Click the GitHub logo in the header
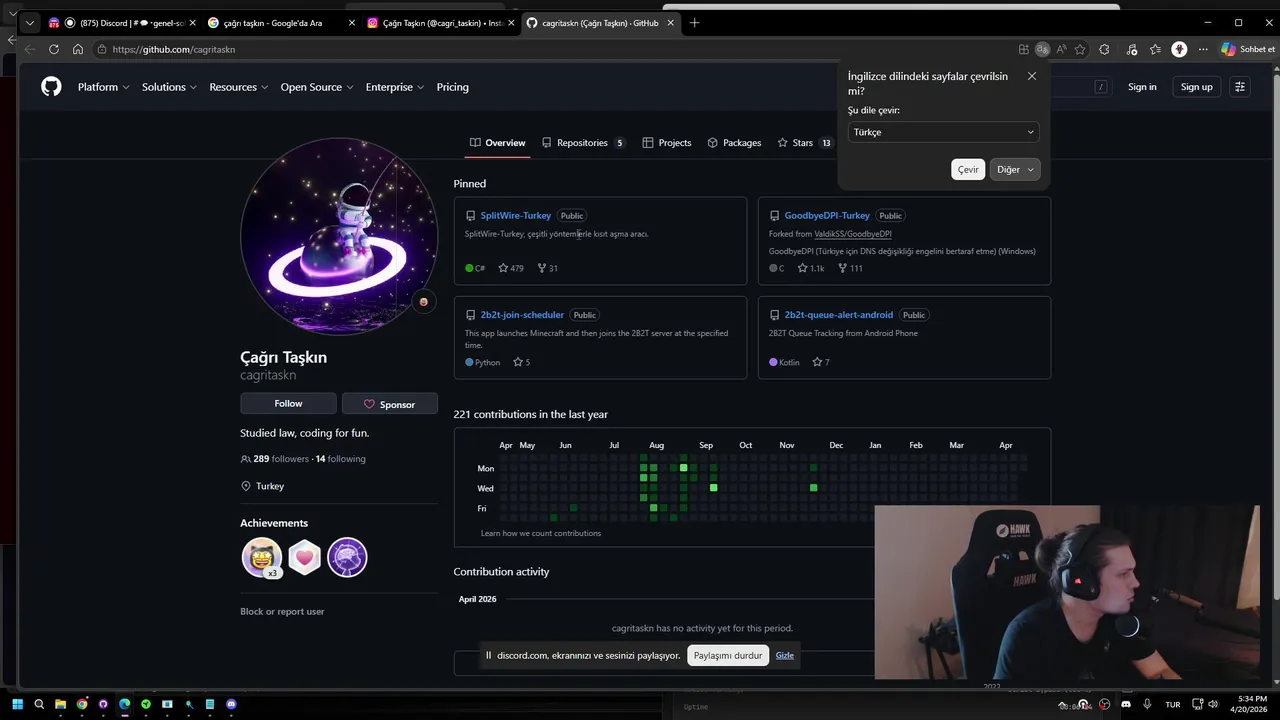 51,87
